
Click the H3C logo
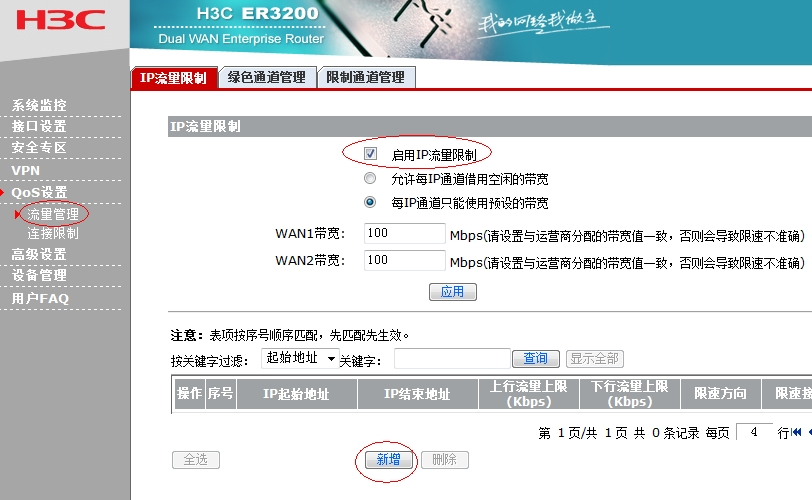(x=61, y=20)
